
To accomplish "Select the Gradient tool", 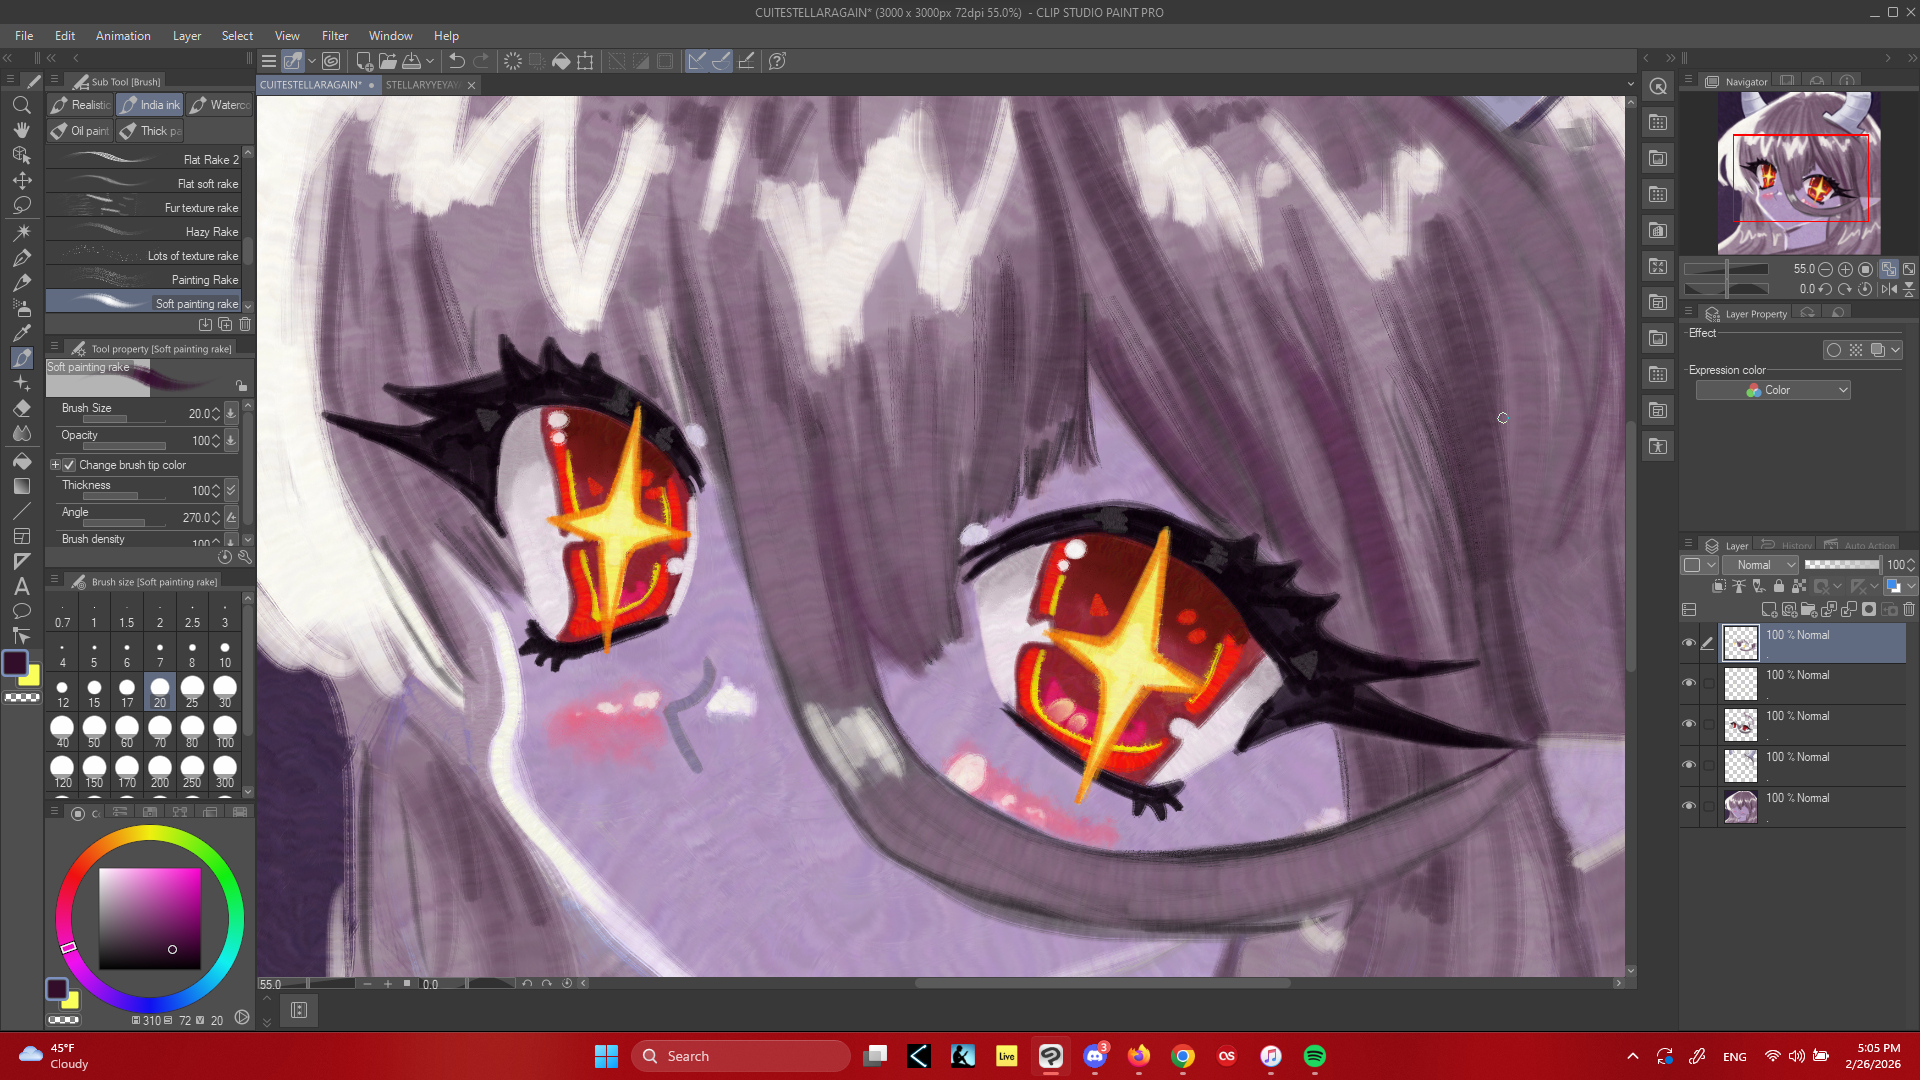I will (22, 486).
